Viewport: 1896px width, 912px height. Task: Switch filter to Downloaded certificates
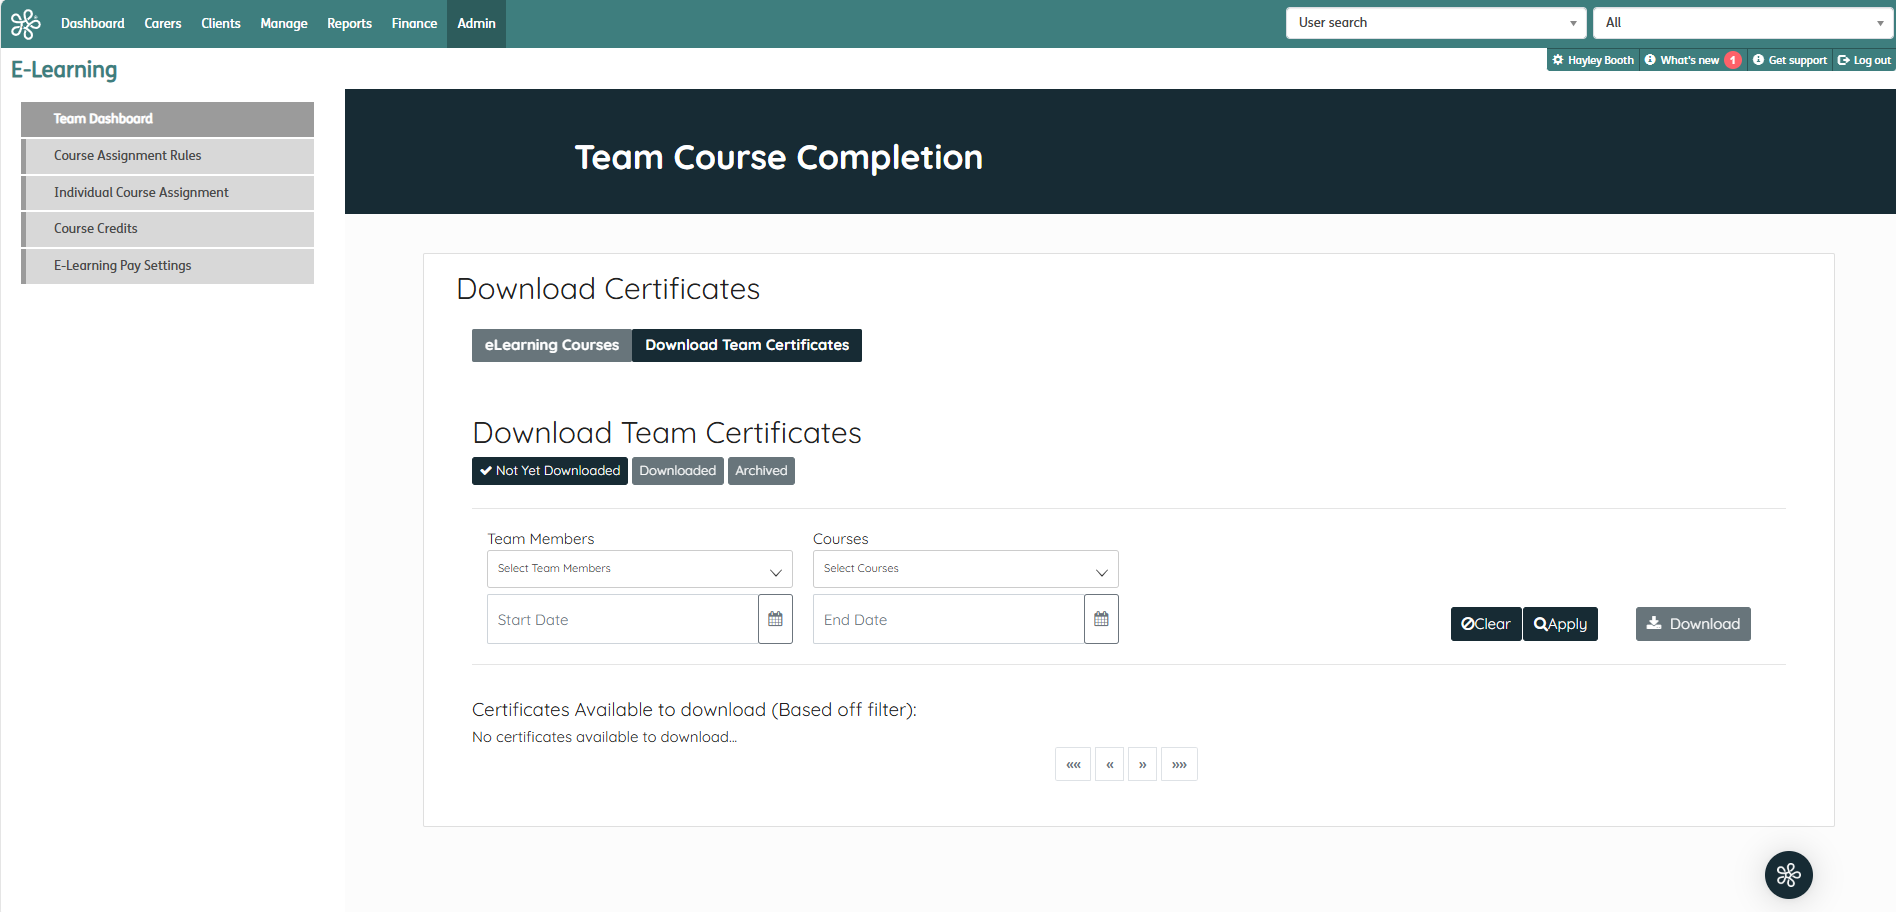[677, 471]
